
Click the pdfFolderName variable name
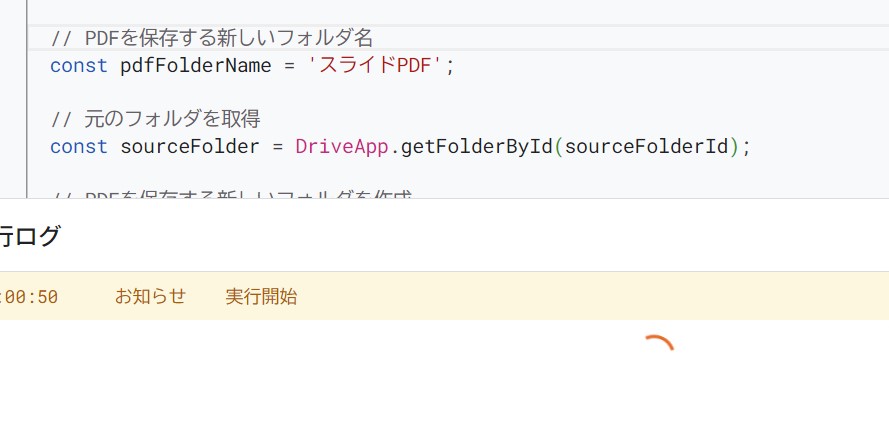click(x=195, y=66)
